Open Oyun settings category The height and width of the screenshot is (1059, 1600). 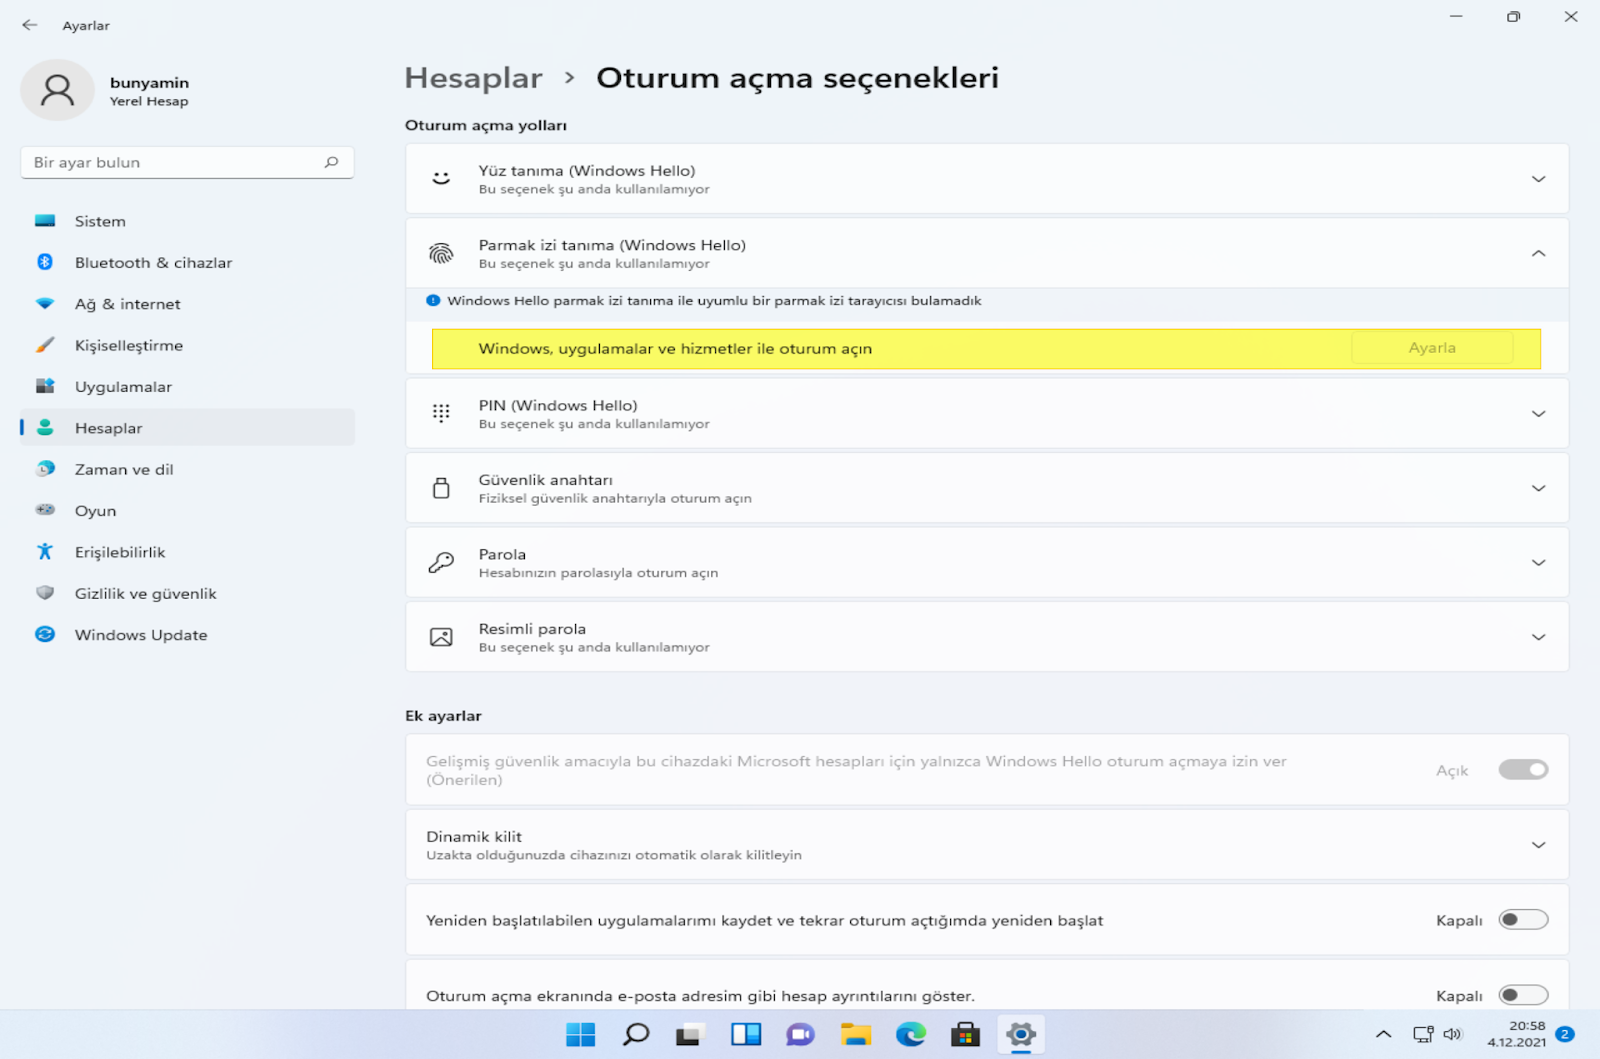(x=187, y=510)
